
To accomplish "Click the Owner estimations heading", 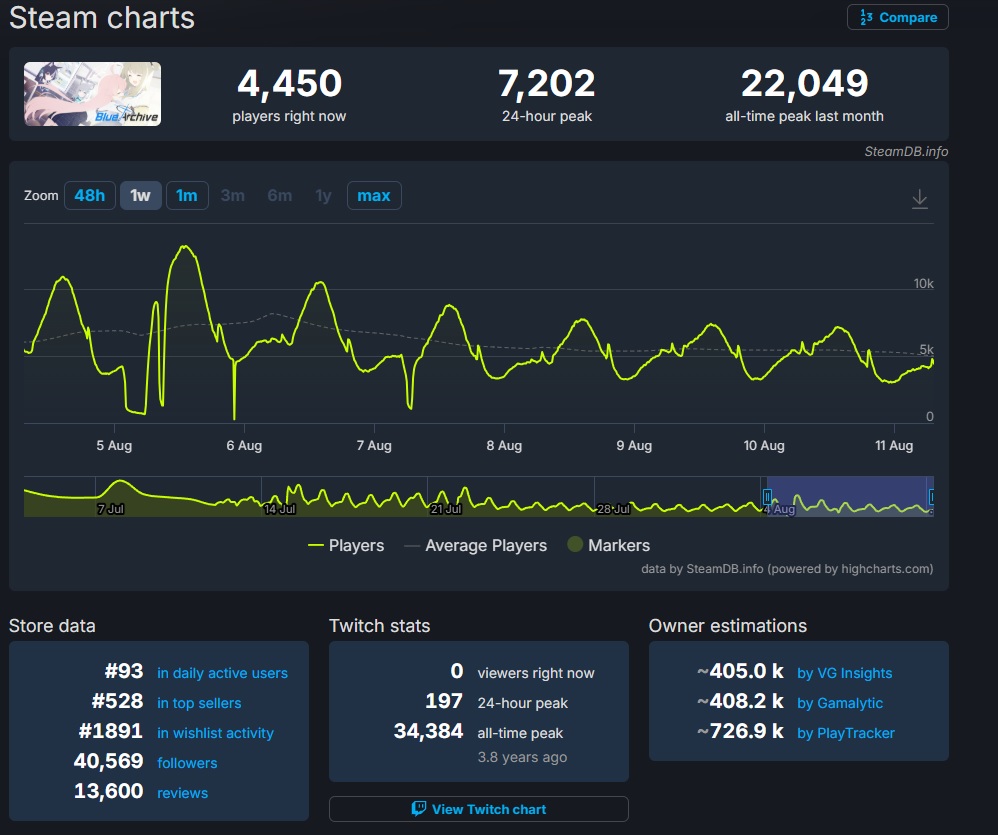I will pyautogui.click(x=727, y=626).
